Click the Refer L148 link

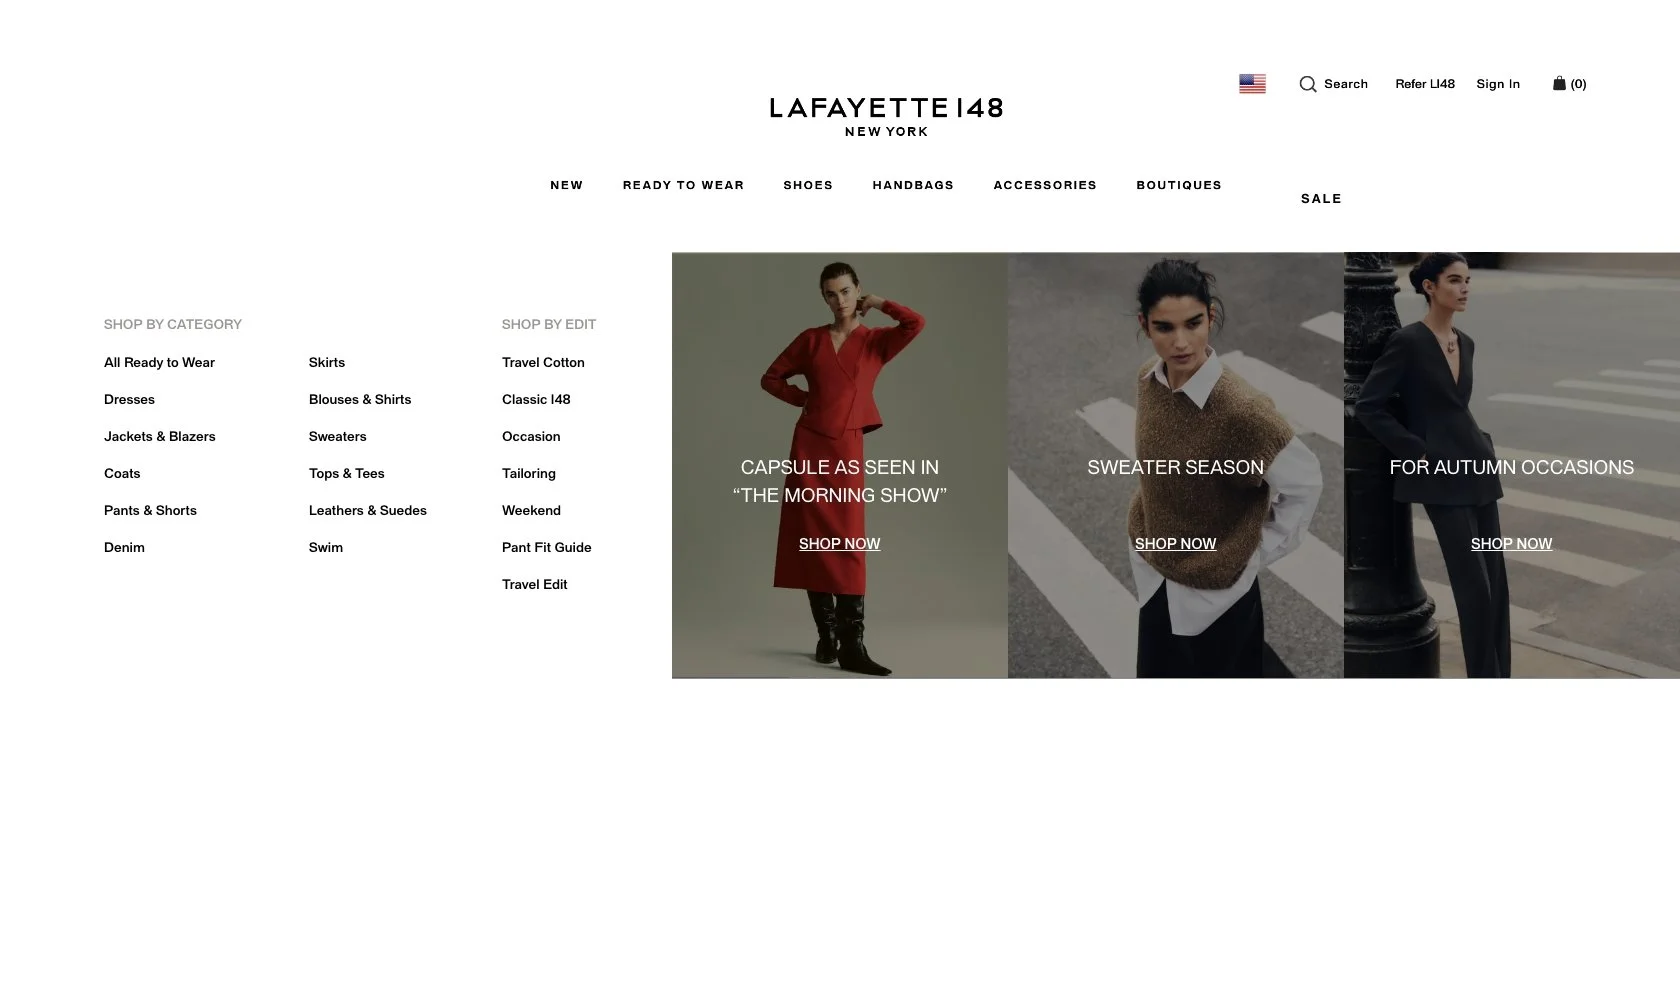[x=1425, y=84]
